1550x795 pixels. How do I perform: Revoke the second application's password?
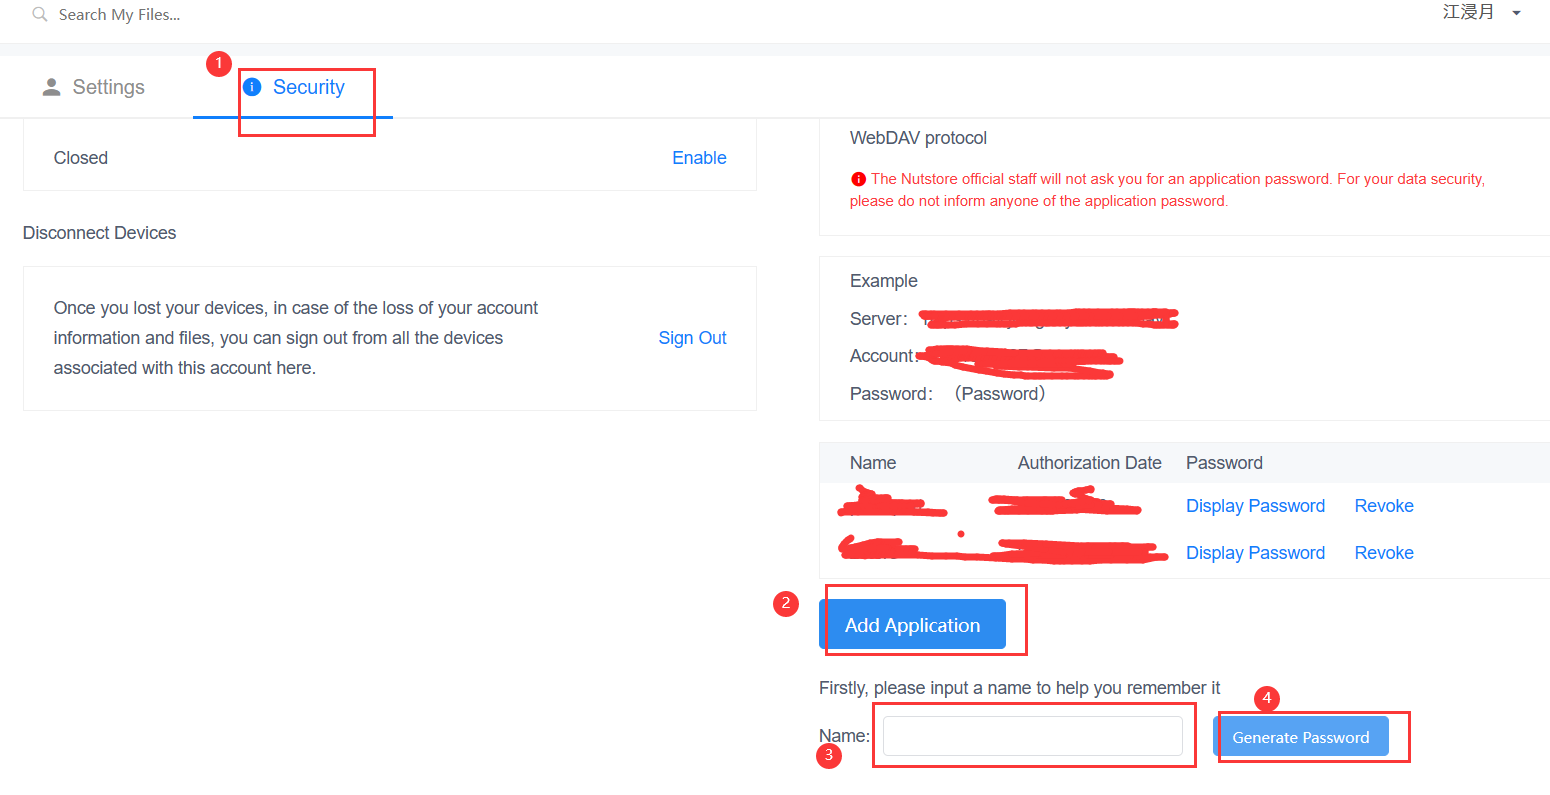point(1384,553)
